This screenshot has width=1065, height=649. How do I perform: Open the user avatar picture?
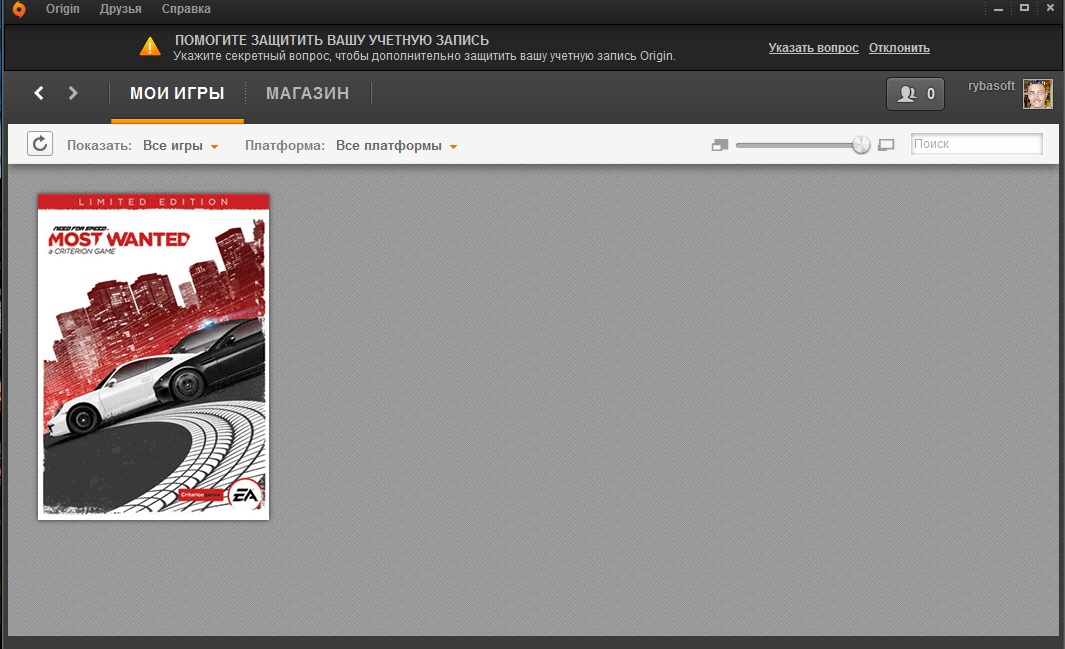1037,94
